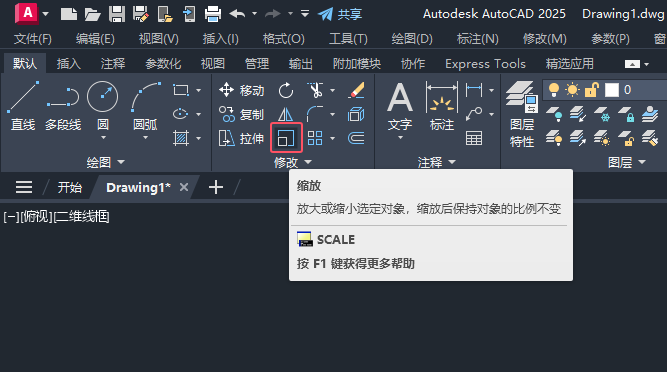Click the Ellipse draw icon
Image resolution: width=667 pixels, height=372 pixels.
pyautogui.click(x=181, y=114)
